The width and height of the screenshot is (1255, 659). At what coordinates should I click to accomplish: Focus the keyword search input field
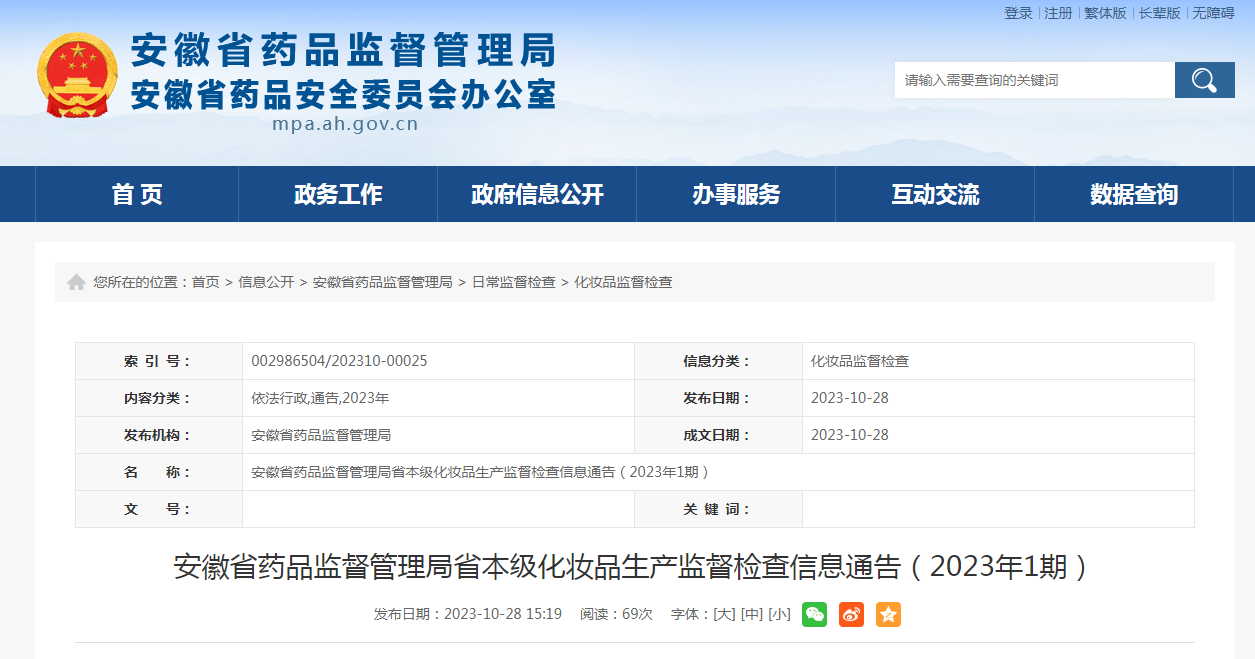tap(1035, 80)
